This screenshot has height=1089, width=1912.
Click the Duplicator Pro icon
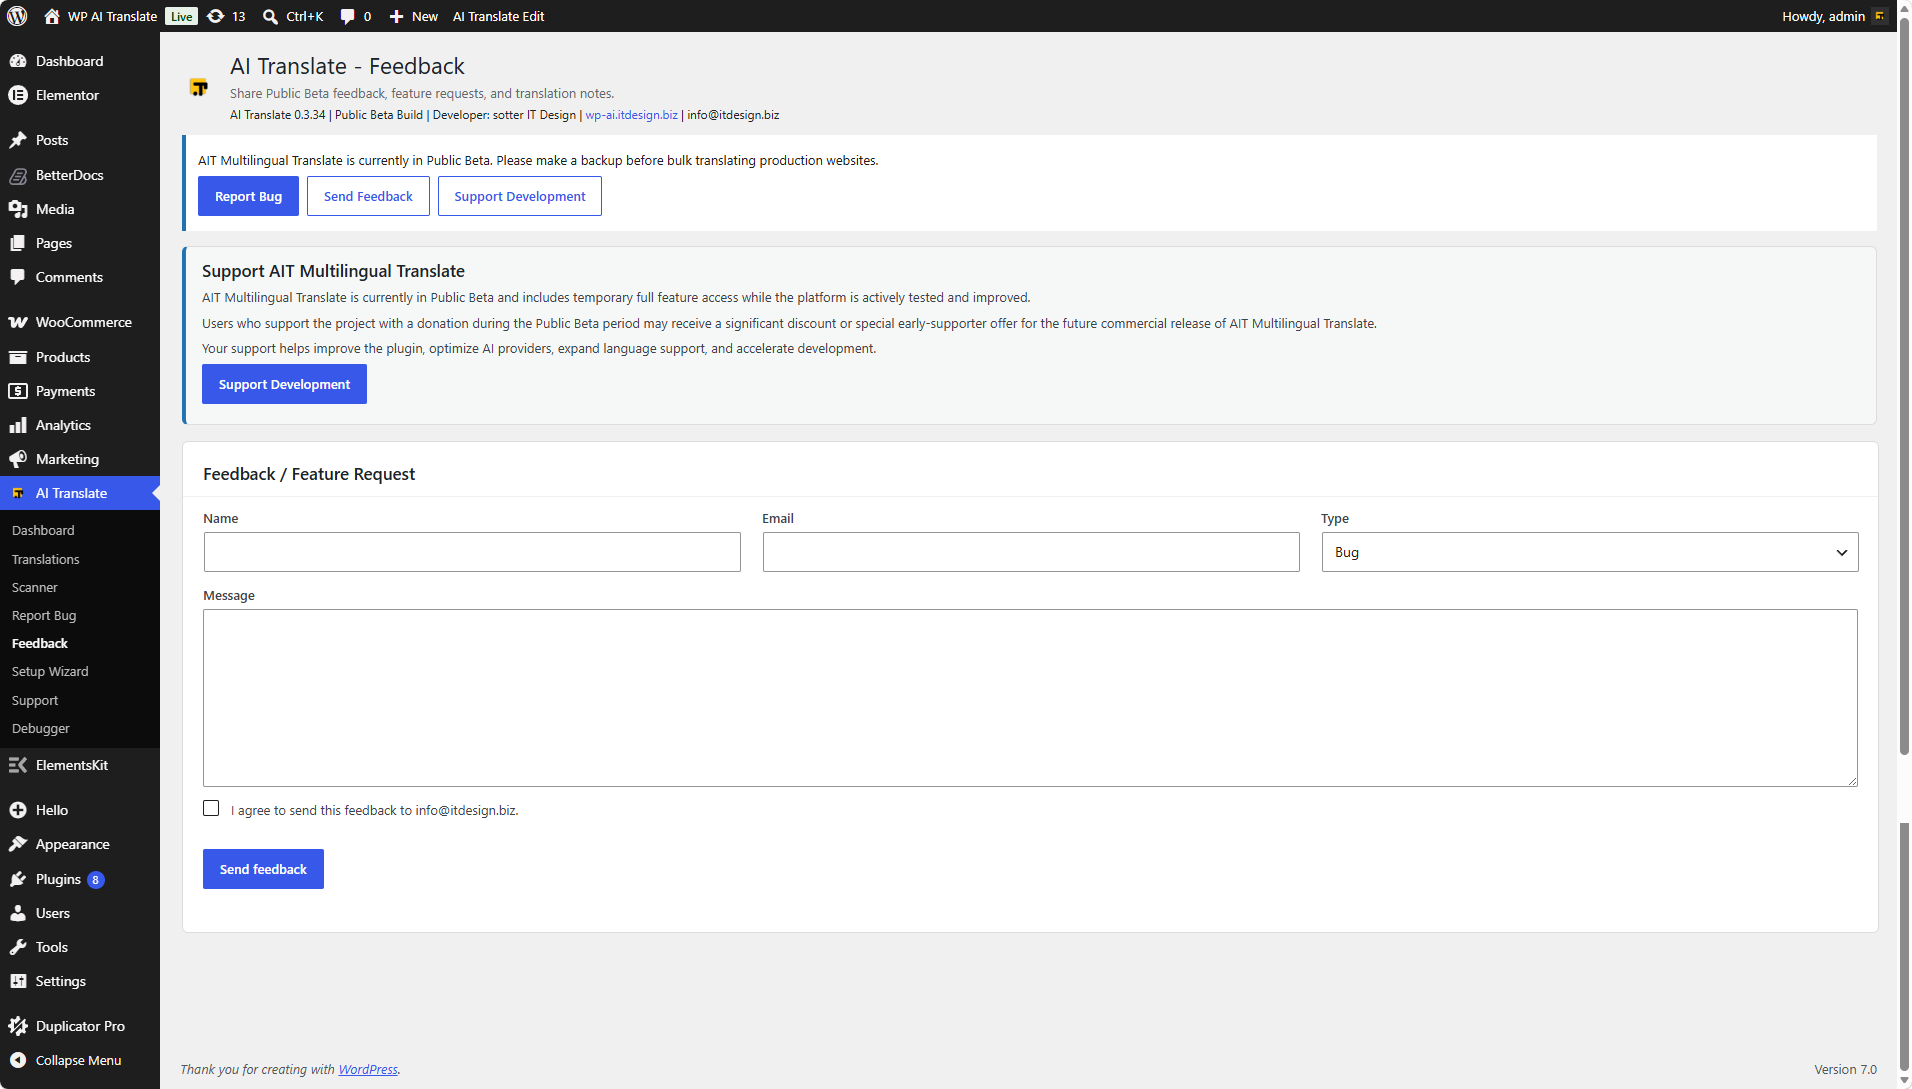coord(18,1026)
